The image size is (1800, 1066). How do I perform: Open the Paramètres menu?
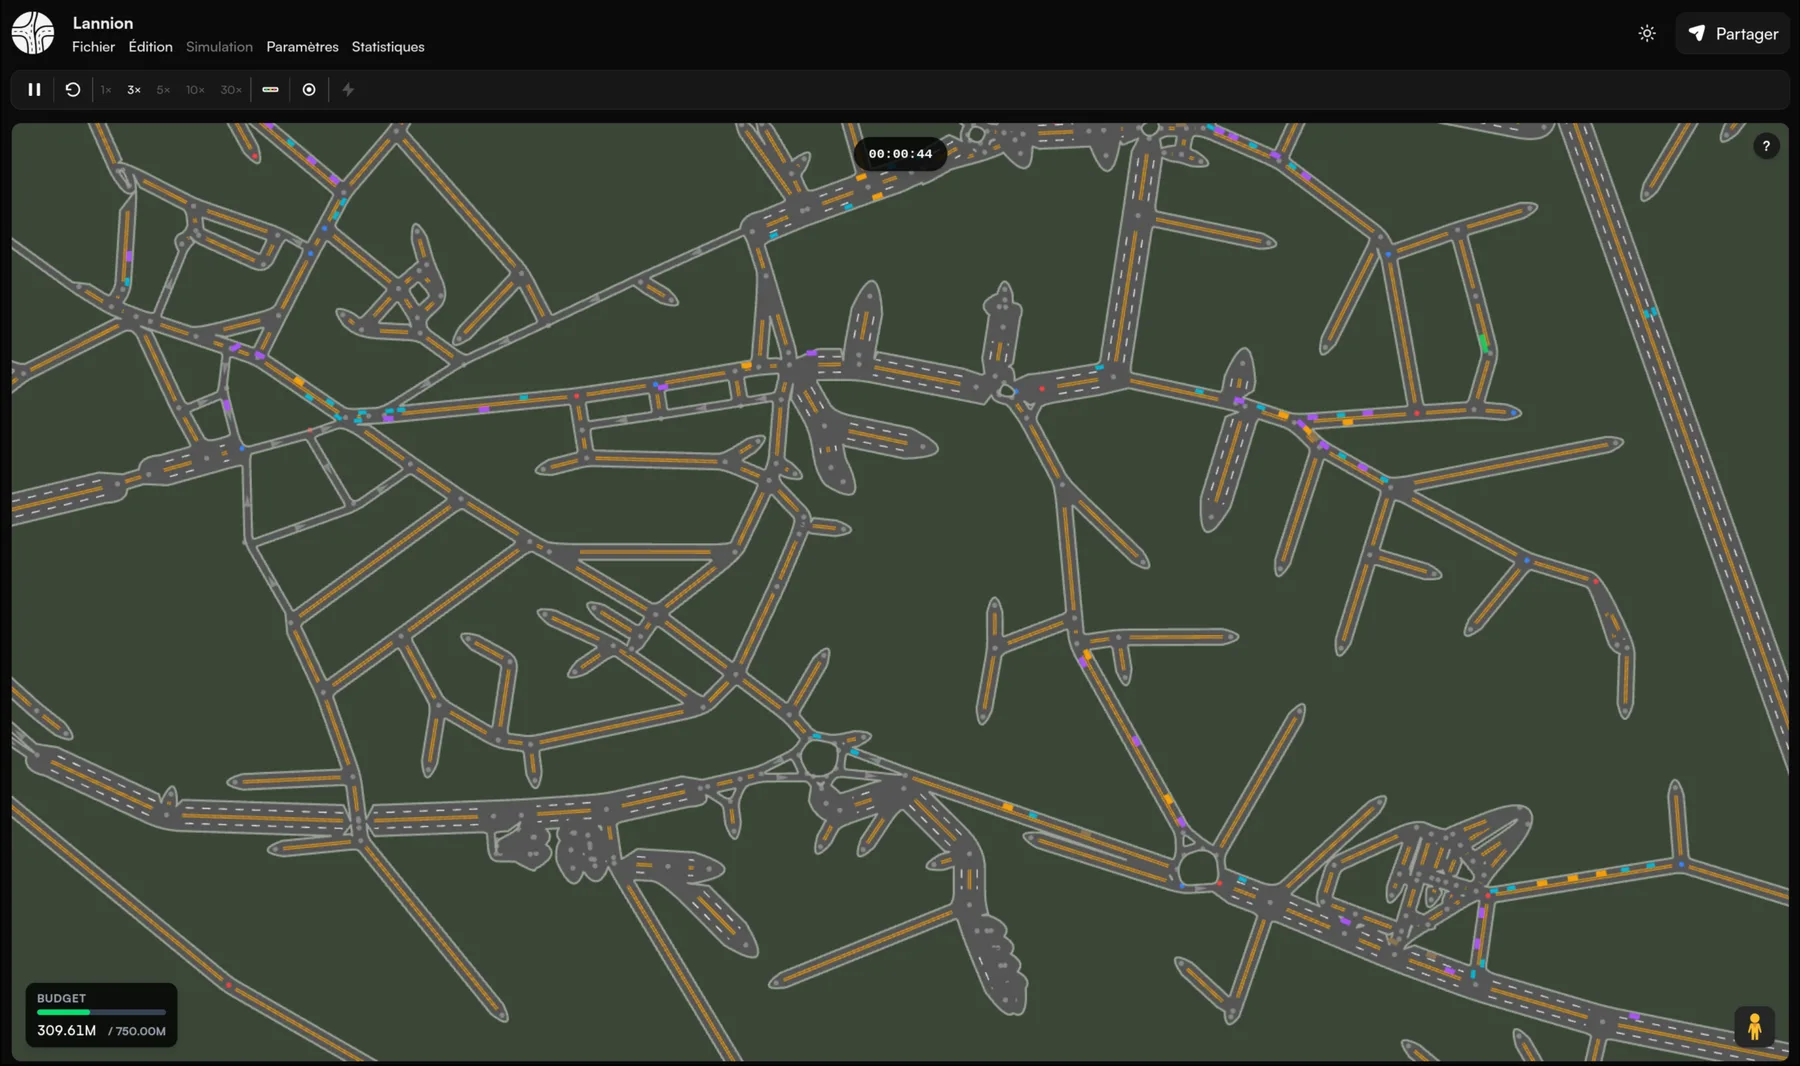(302, 47)
